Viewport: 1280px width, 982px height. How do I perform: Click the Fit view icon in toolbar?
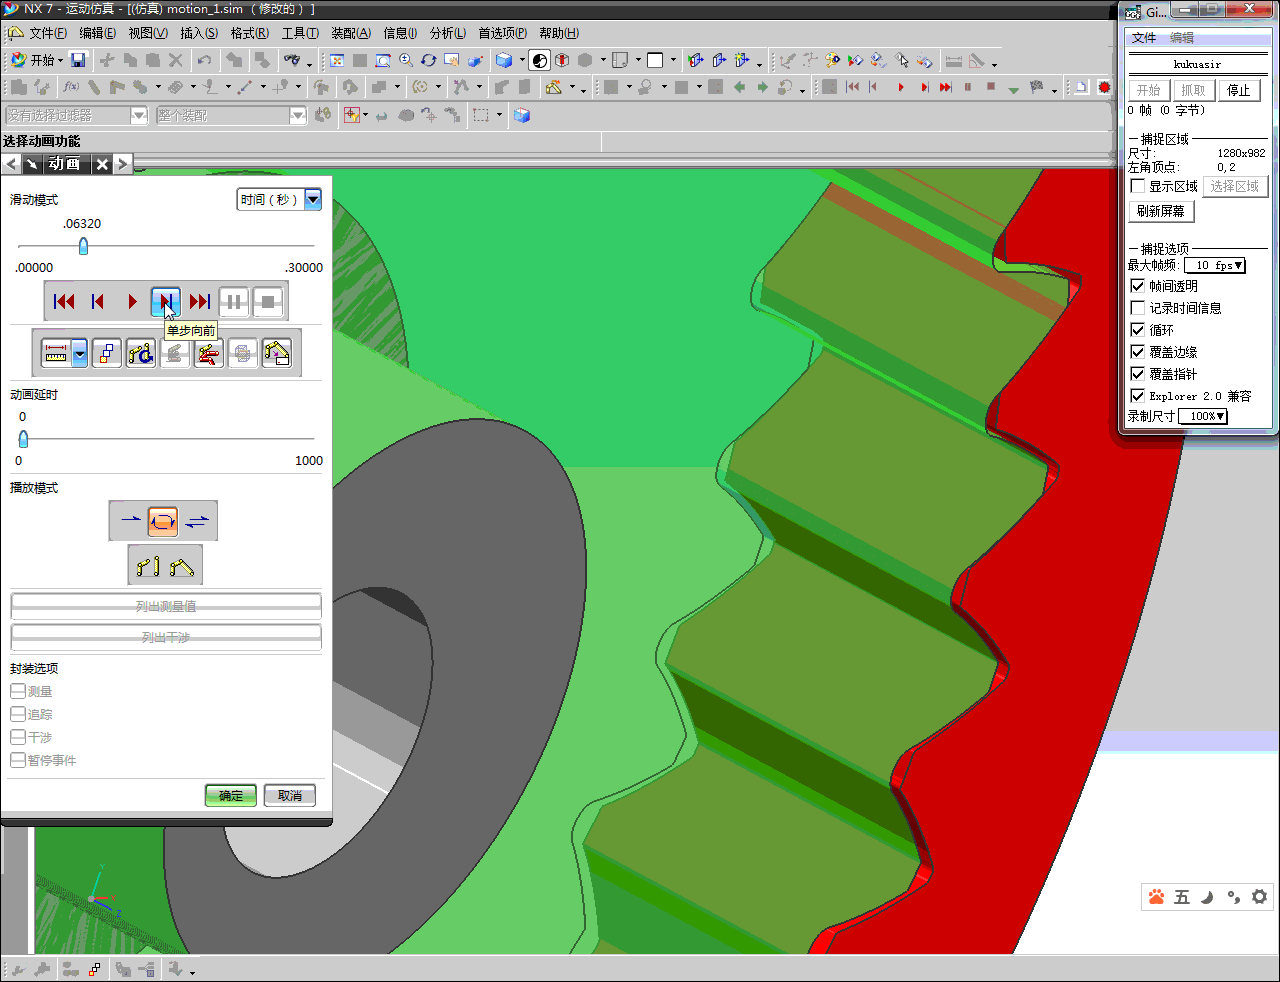tap(337, 60)
